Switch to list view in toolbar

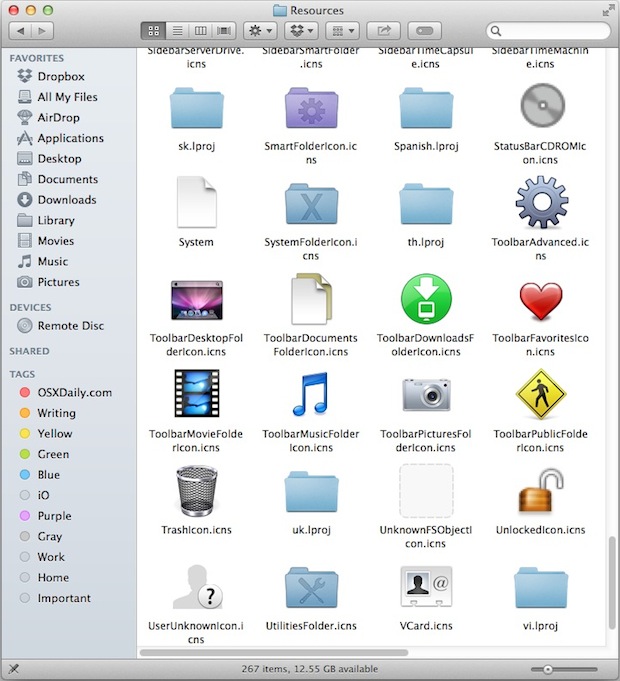click(x=176, y=32)
